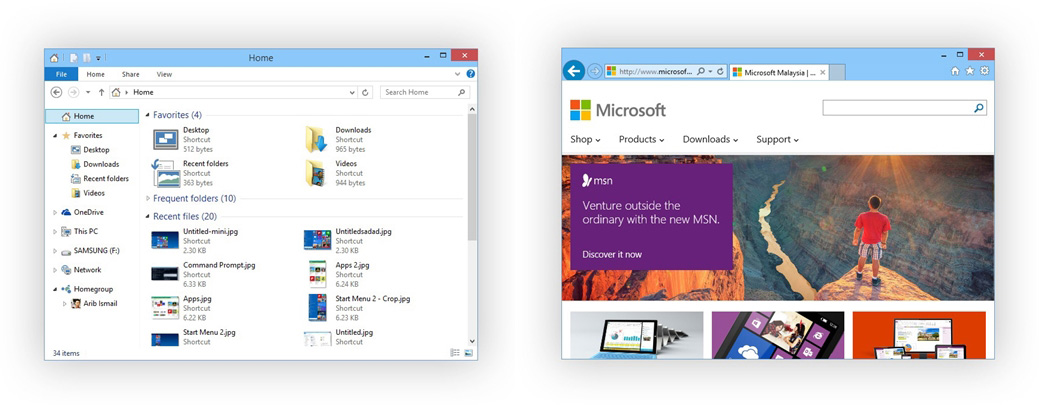Expand the SAMSUNG (F:) drive node

point(55,251)
